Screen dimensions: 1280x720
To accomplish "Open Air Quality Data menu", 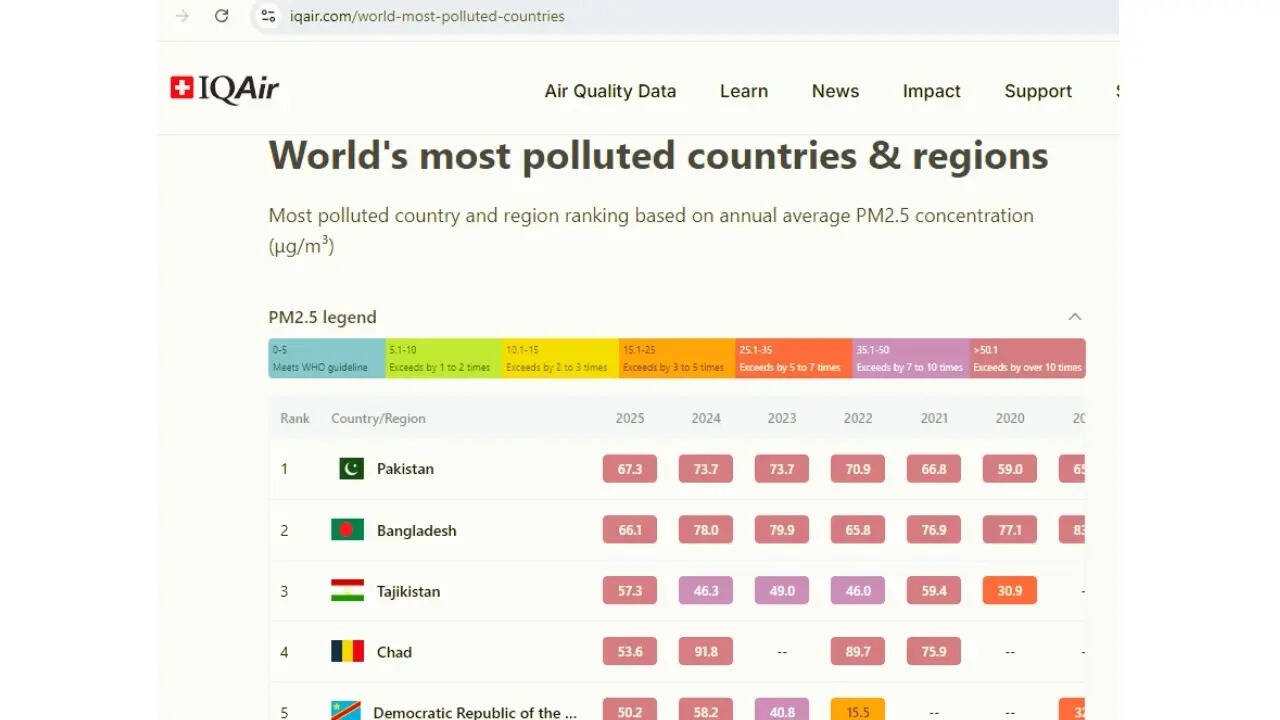I will click(x=610, y=91).
